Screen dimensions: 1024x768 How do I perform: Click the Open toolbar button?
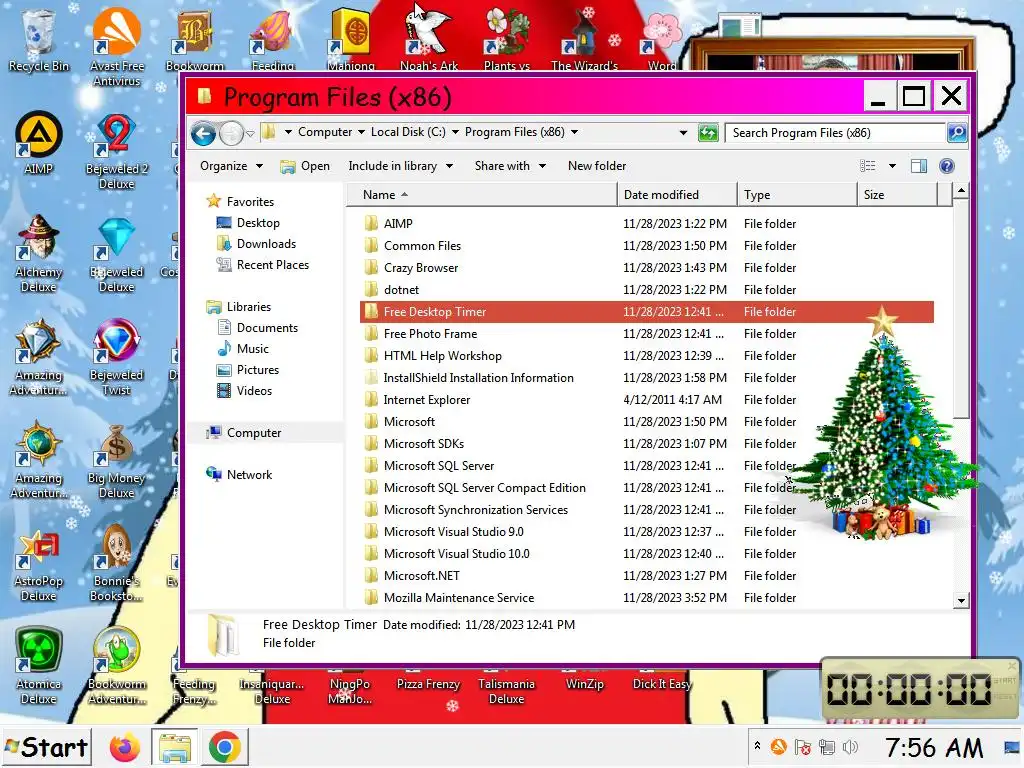click(305, 166)
